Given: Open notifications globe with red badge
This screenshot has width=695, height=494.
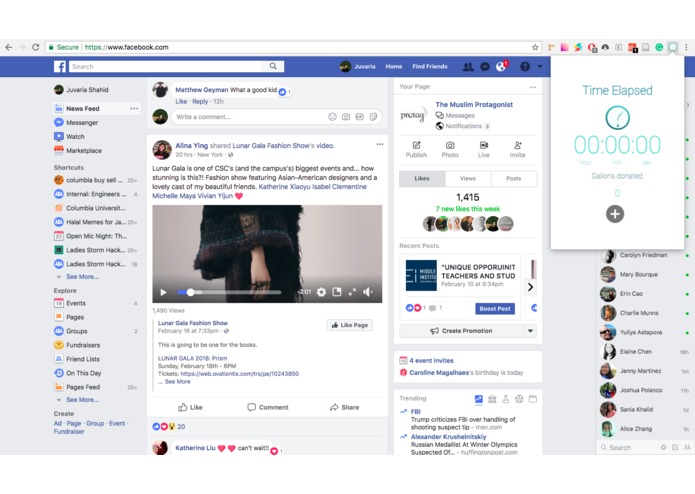Looking at the screenshot, I should tap(501, 66).
